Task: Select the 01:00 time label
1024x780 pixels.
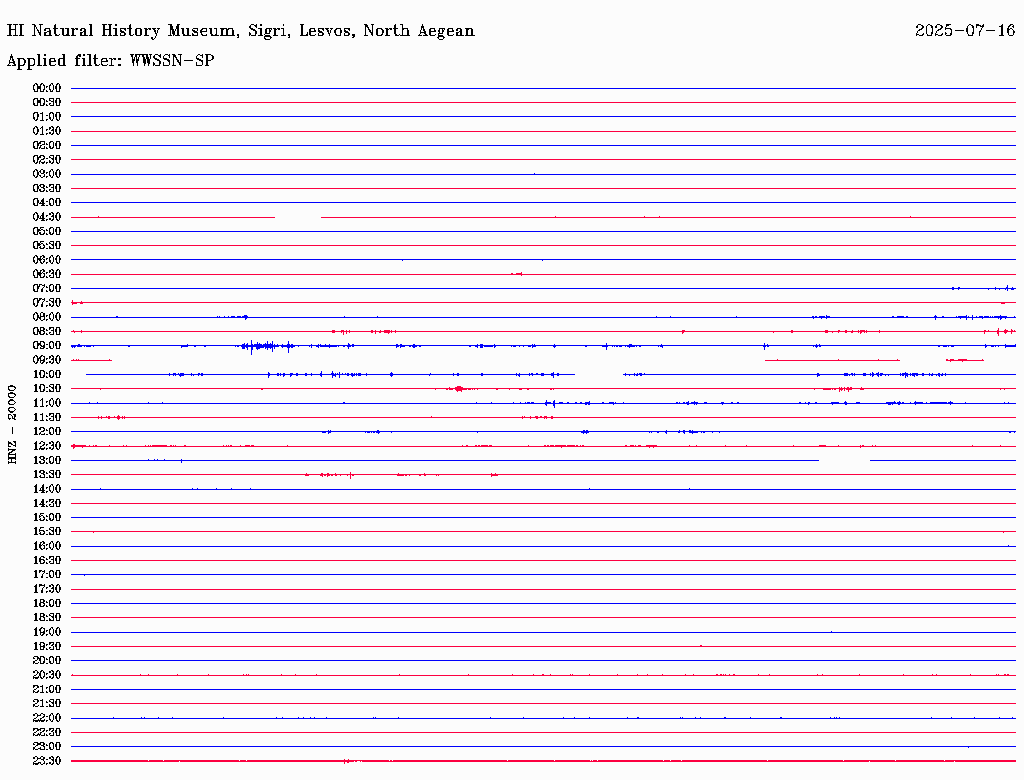Action: click(47, 117)
